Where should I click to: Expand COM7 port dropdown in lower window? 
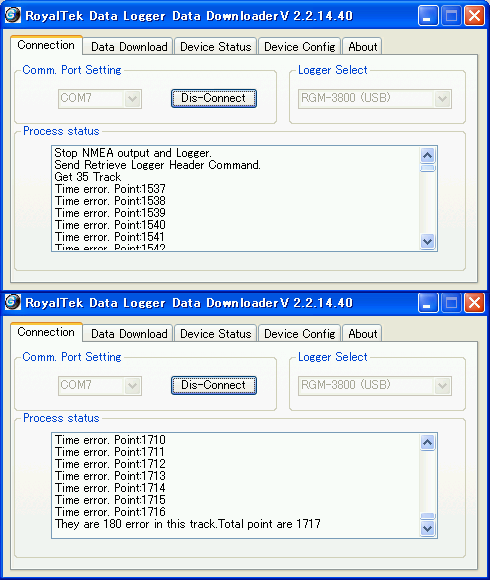(x=132, y=386)
